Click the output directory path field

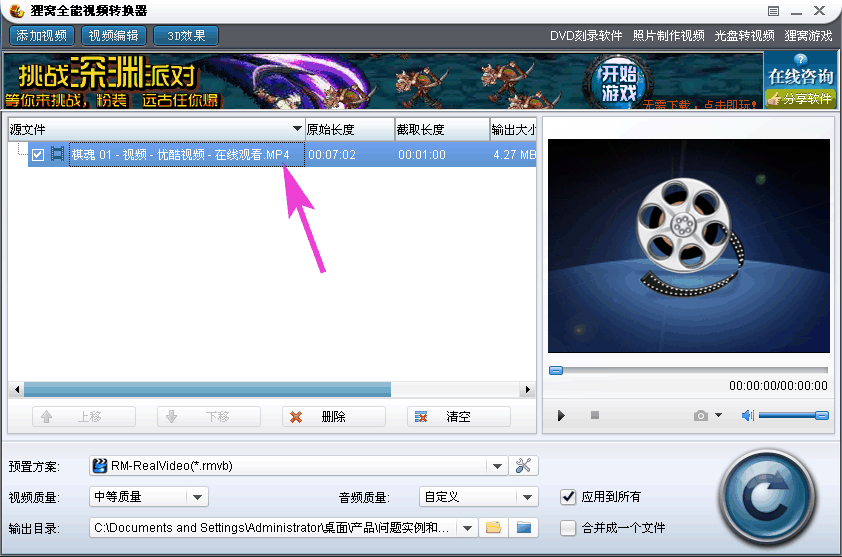click(273, 528)
